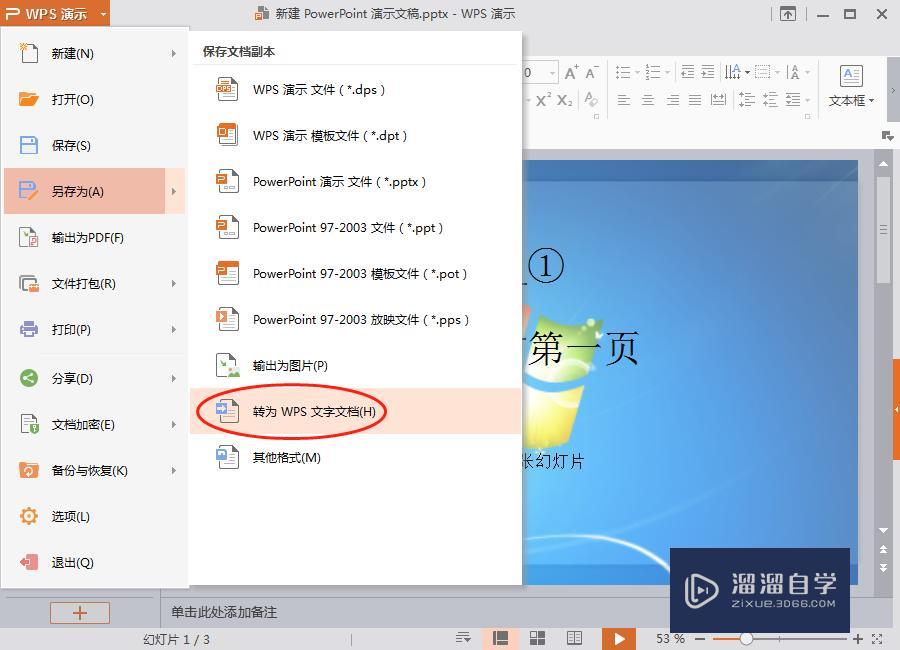Click the line spacing icon

pyautogui.click(x=746, y=100)
